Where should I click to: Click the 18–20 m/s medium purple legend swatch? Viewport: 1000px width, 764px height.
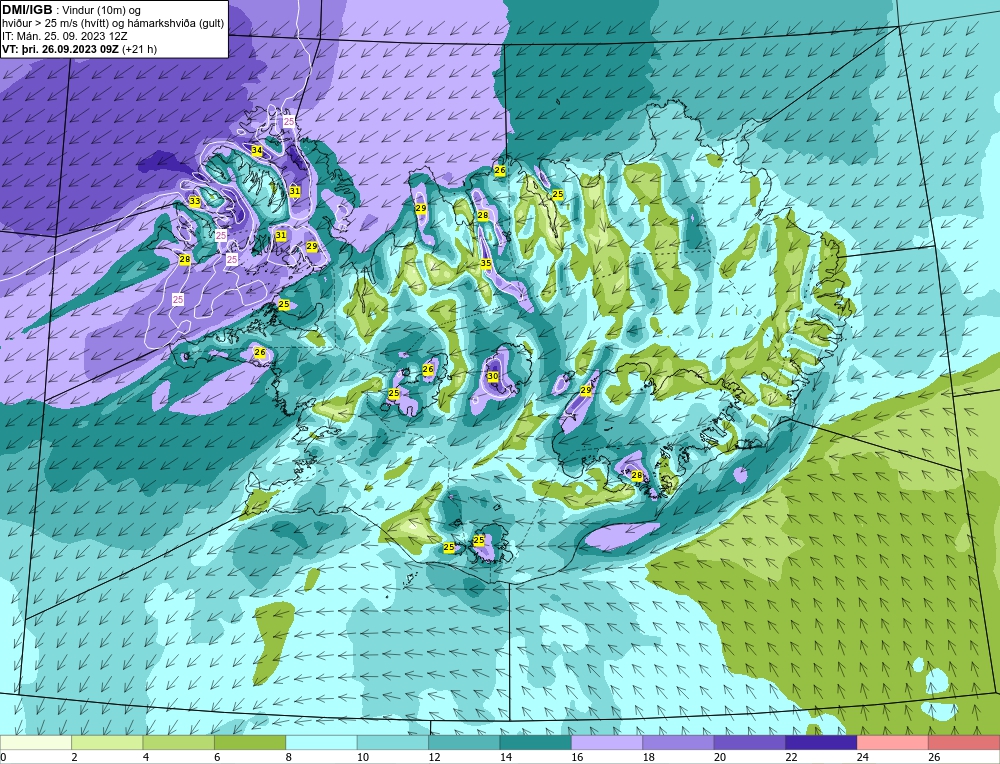click(x=679, y=742)
